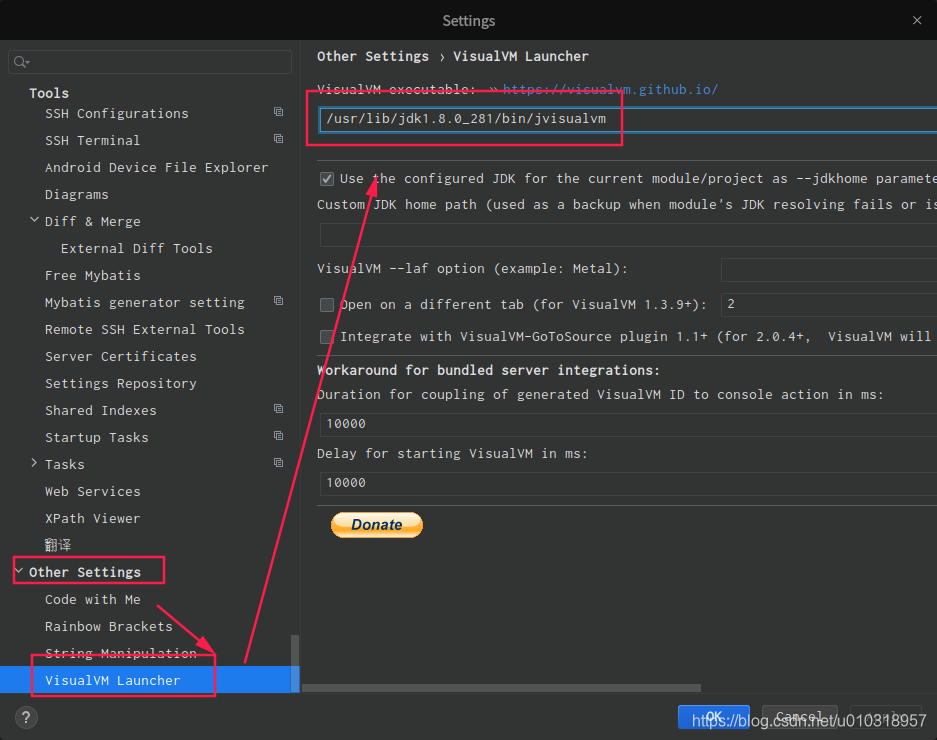Select External Diff Tools entry
The image size is (937, 740).
(136, 249)
